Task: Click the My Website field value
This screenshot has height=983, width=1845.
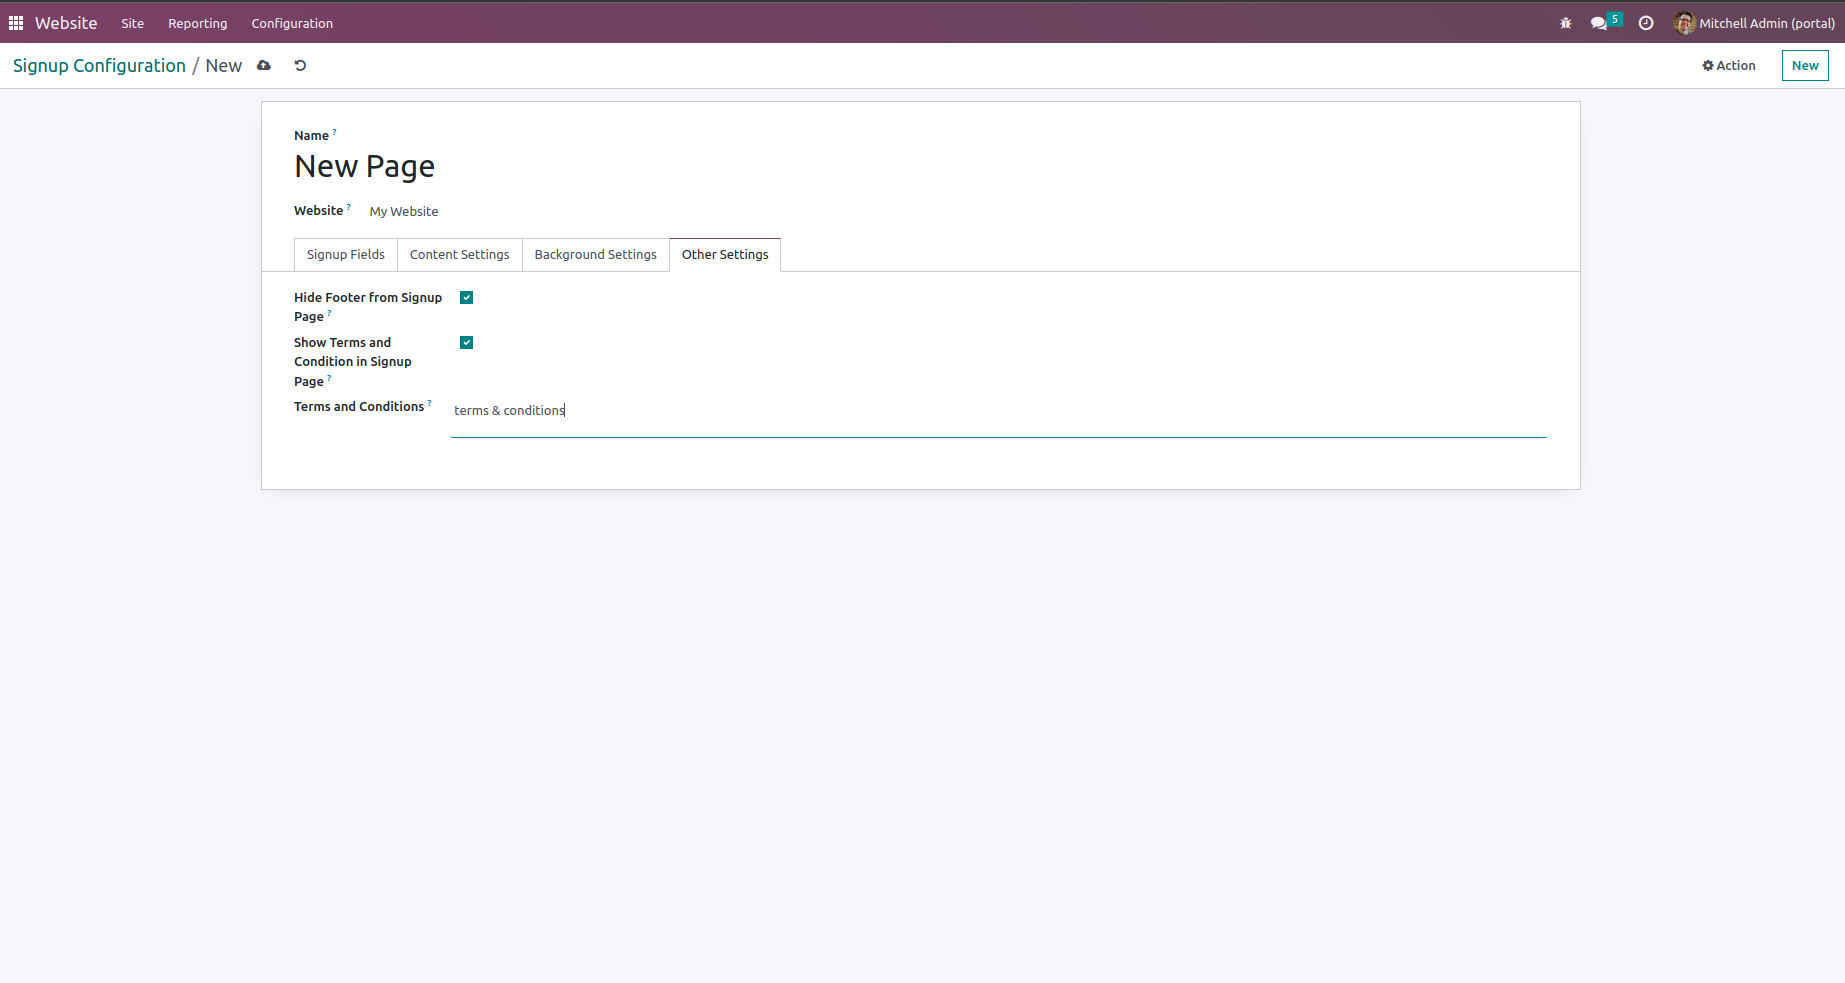Action: coord(404,212)
